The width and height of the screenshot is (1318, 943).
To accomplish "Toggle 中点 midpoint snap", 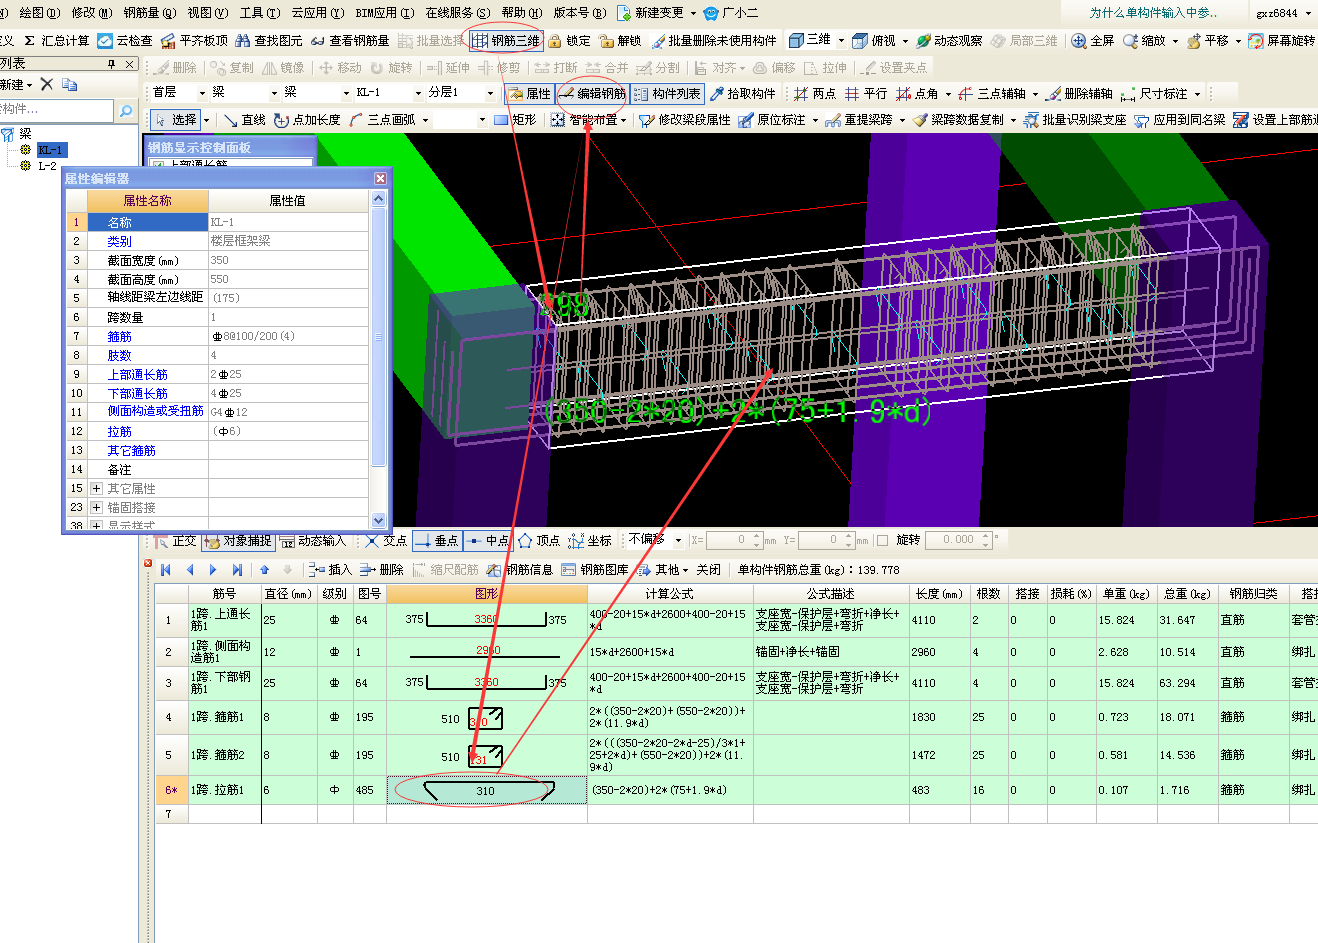I will point(488,541).
